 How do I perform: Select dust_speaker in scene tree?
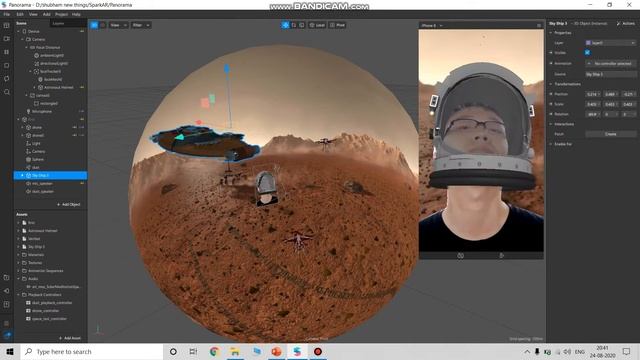[x=40, y=191]
